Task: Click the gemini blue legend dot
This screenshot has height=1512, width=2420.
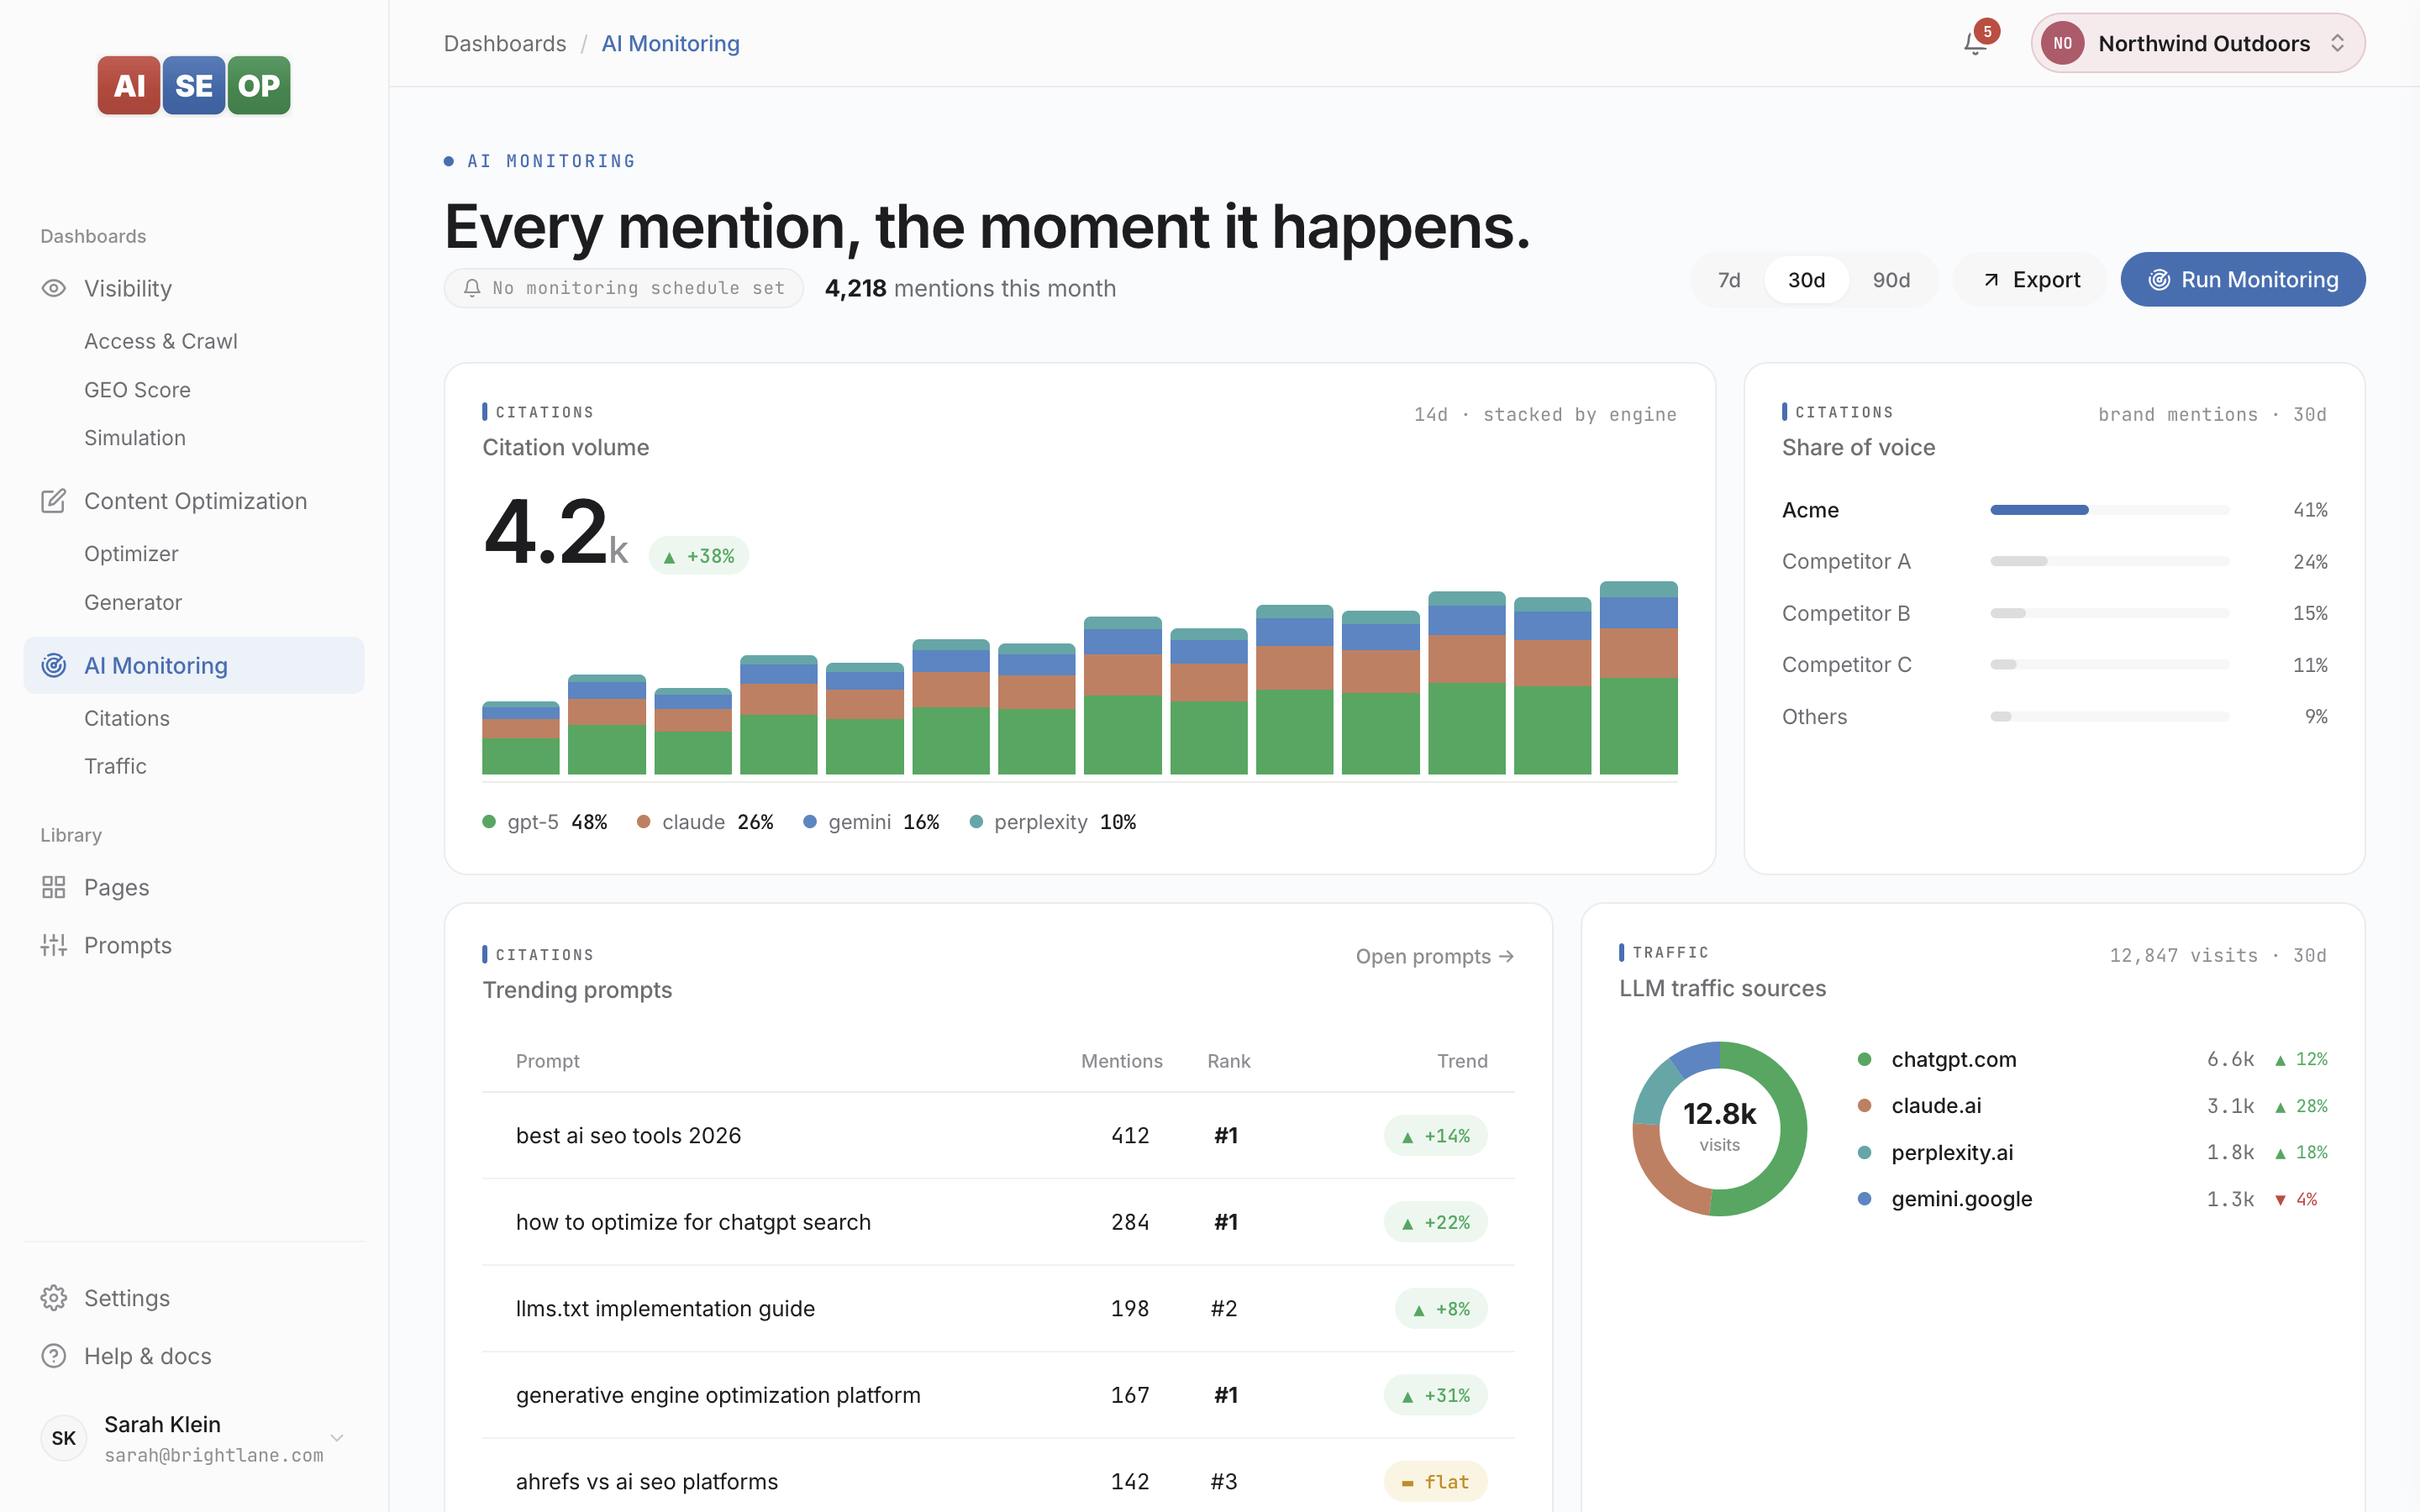Action: click(810, 822)
